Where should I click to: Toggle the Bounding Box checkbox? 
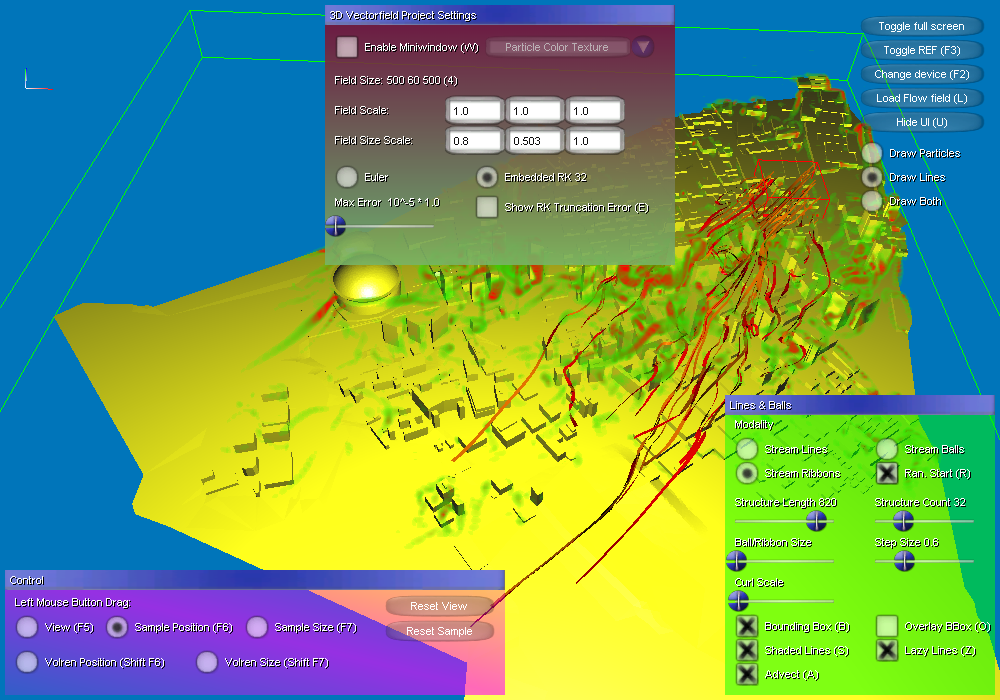(x=747, y=627)
